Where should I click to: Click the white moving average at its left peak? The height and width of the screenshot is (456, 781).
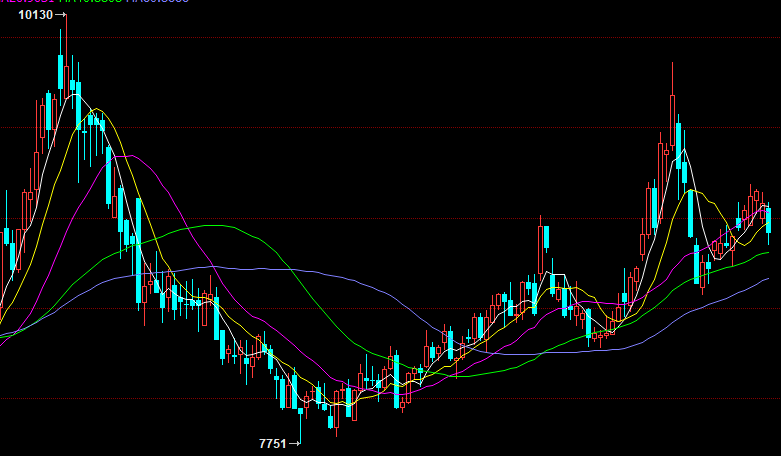coord(75,96)
